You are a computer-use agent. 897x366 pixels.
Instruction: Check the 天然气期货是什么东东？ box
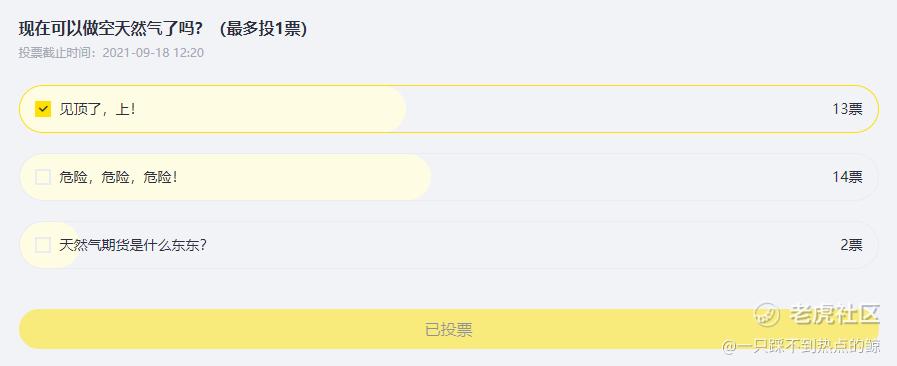pos(43,245)
